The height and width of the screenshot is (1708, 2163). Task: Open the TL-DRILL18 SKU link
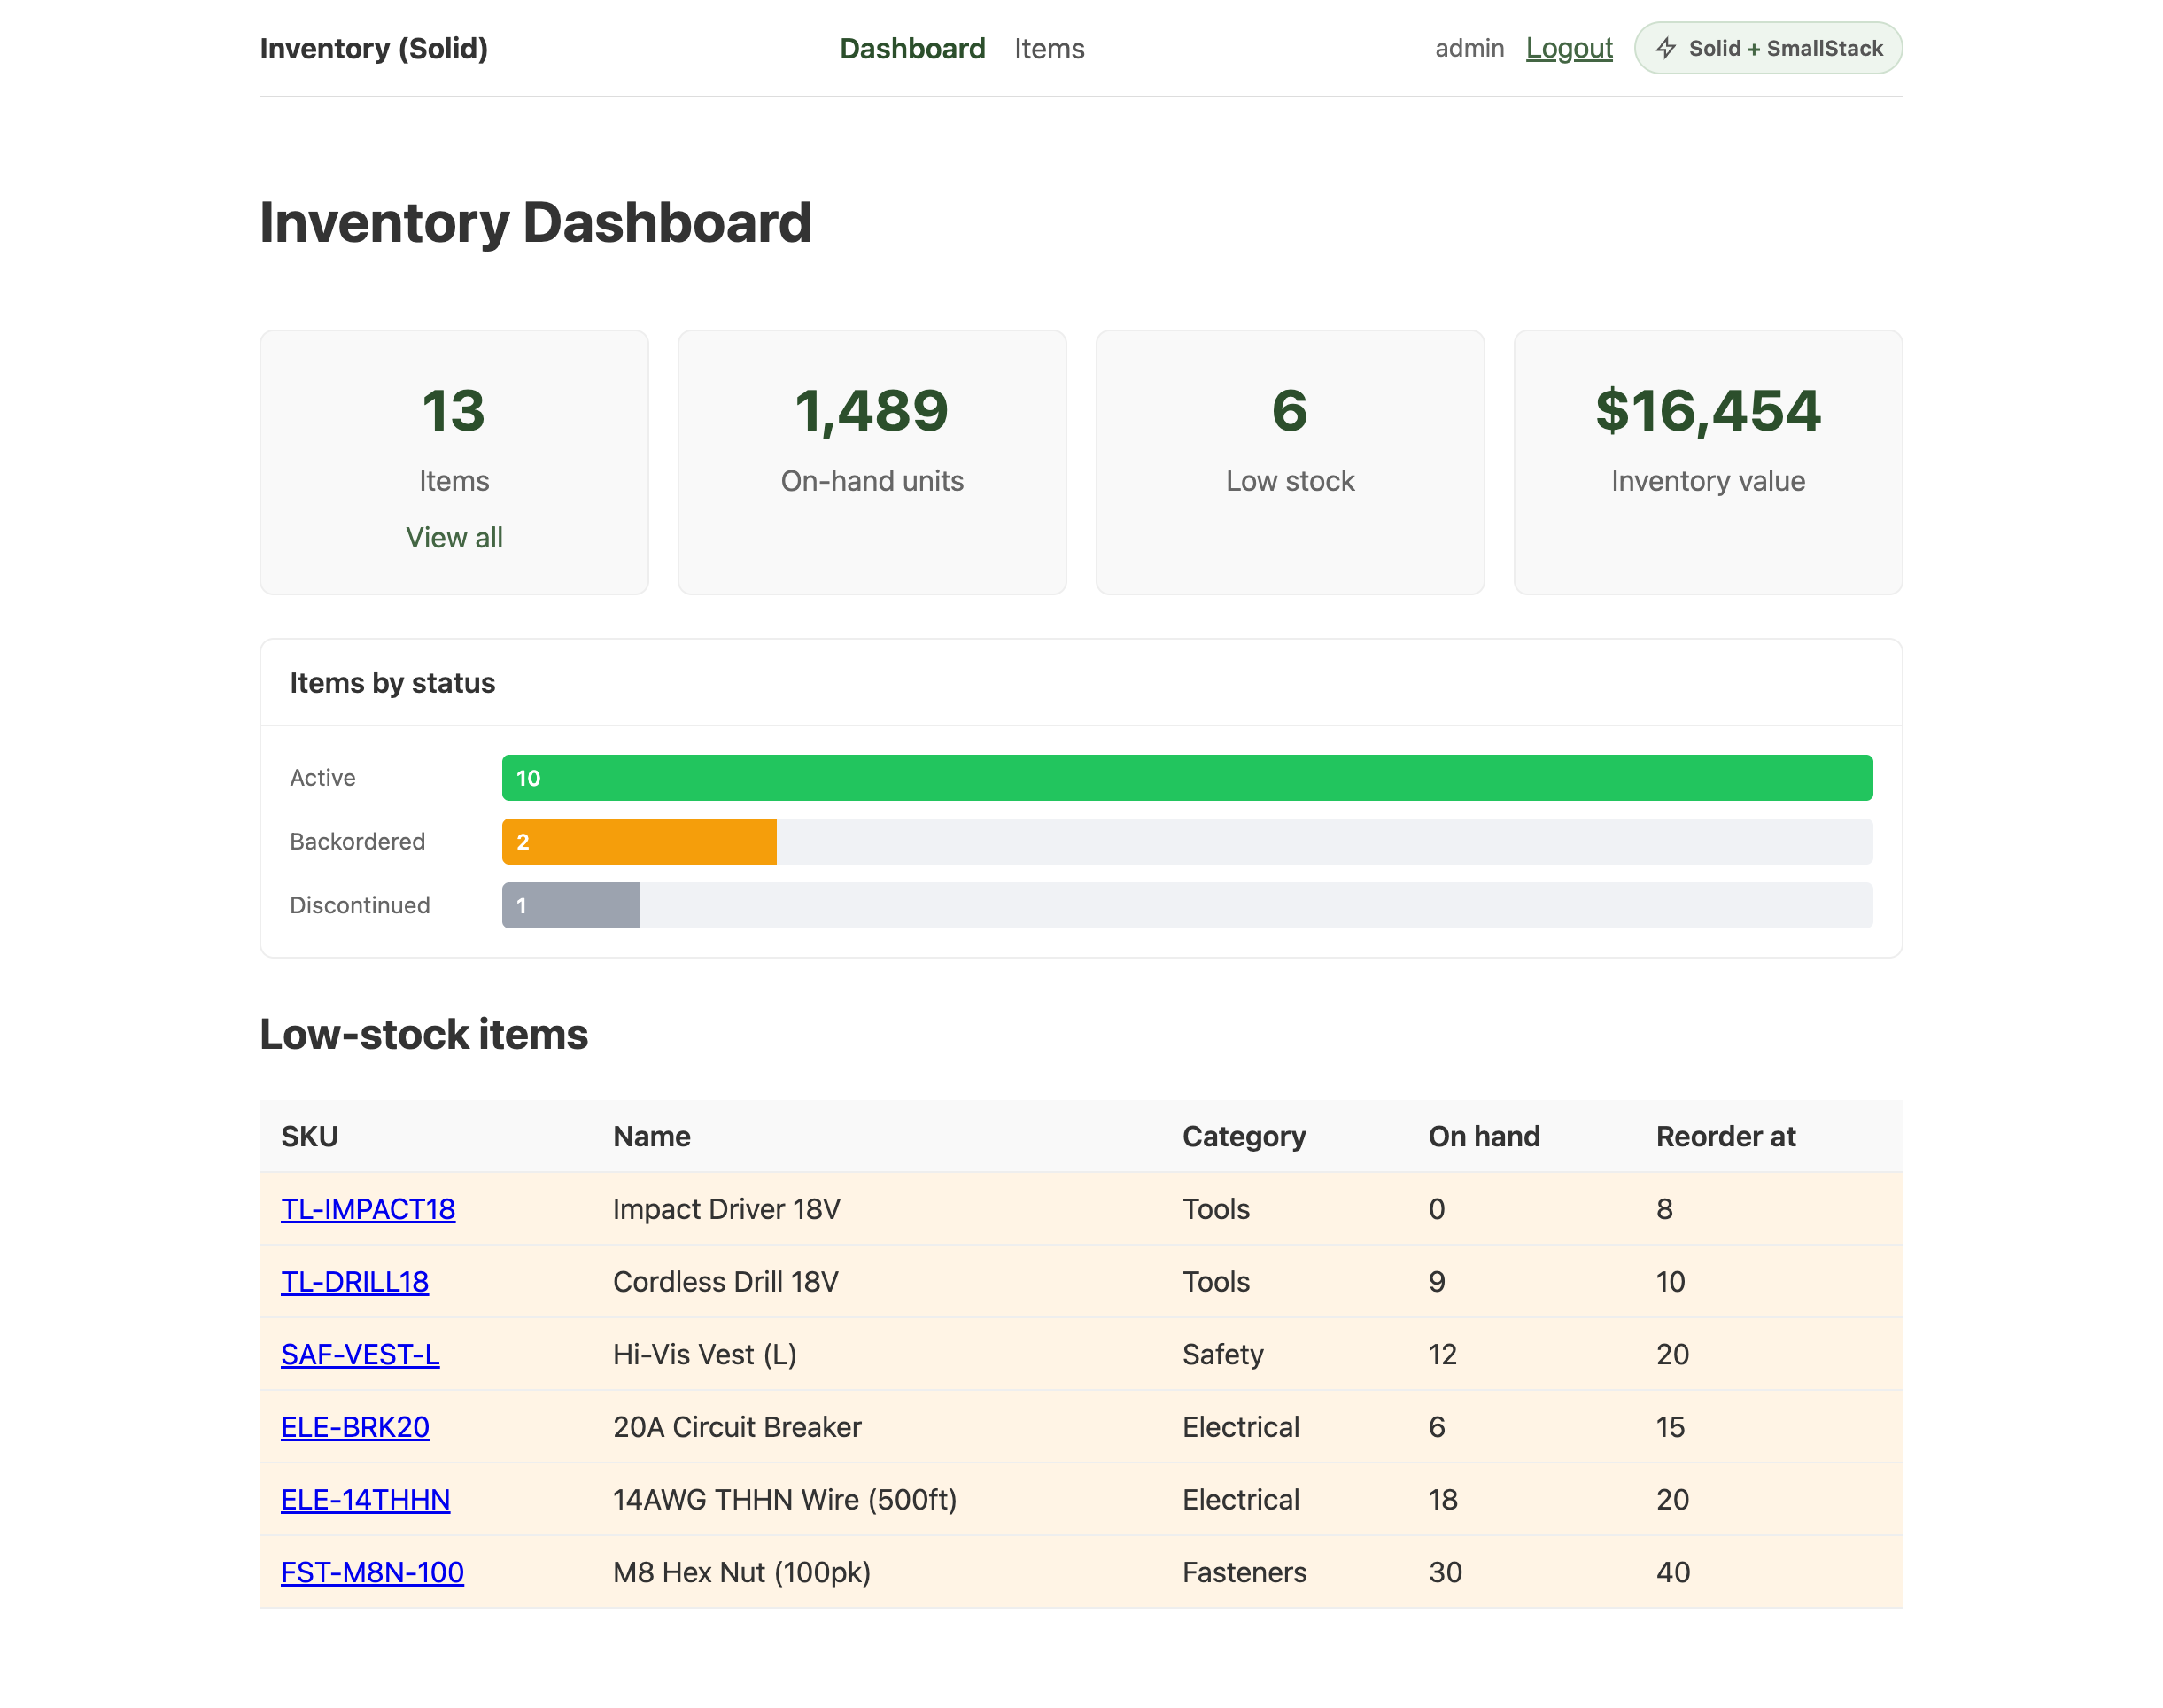click(355, 1281)
